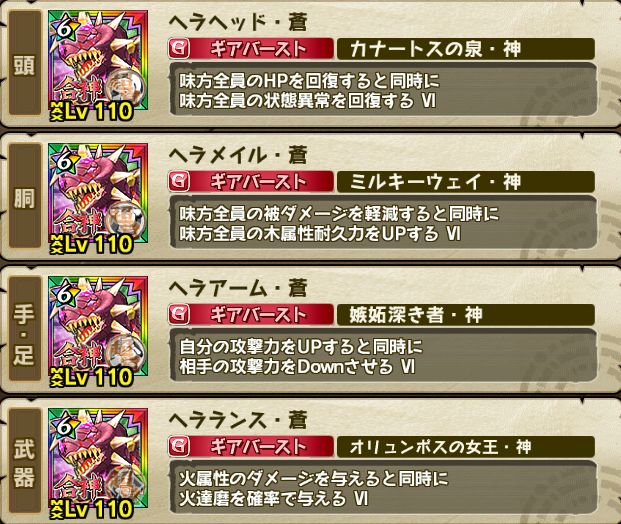Tap the ヘラランス・蒼 weapon equipment icon
This screenshot has width=621, height=524.
98,463
